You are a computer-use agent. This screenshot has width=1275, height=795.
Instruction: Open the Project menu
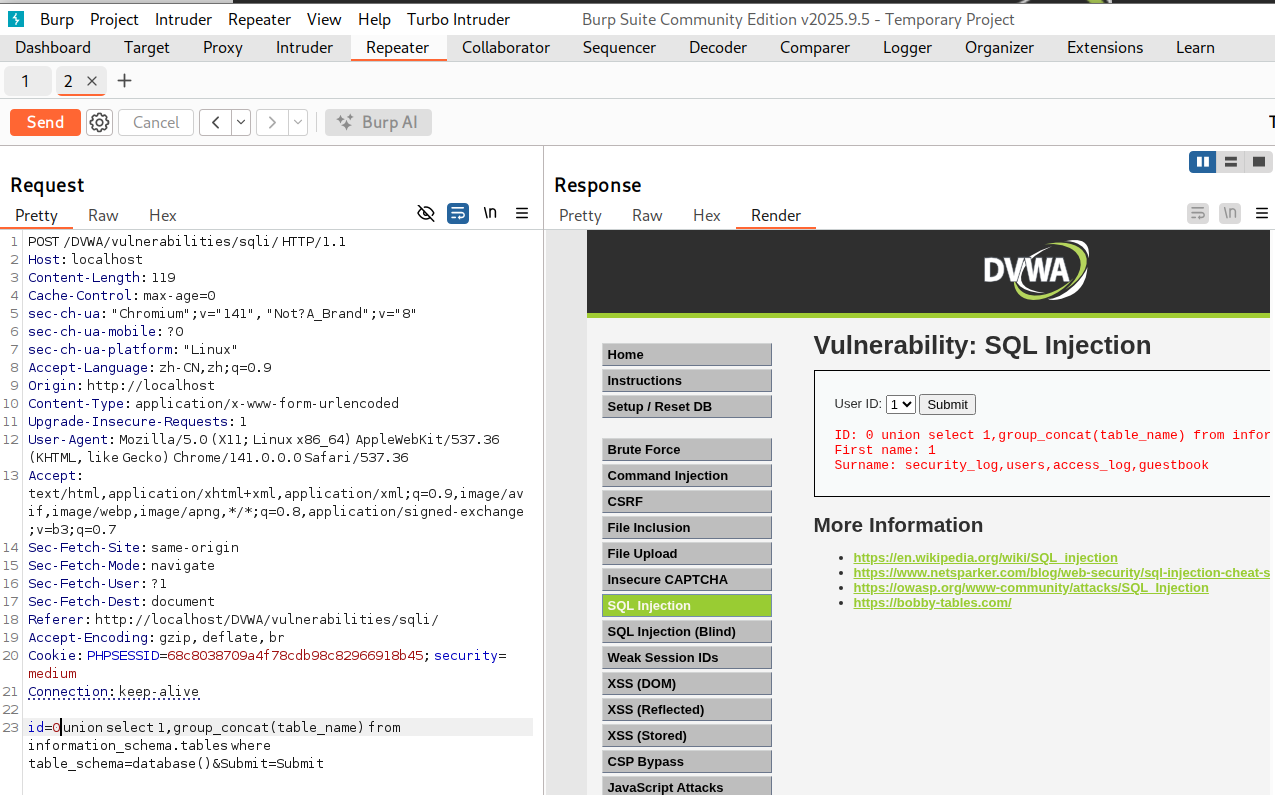115,19
